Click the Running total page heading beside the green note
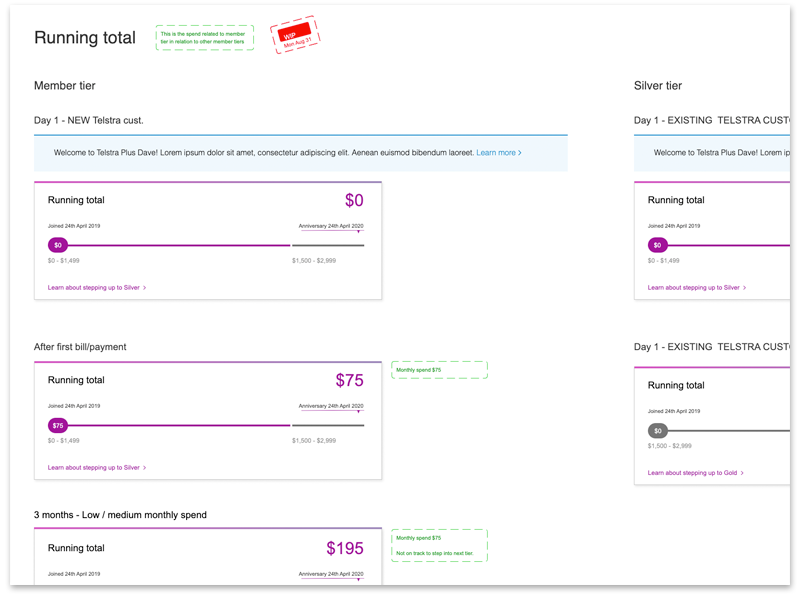800x600 pixels. [x=85, y=38]
